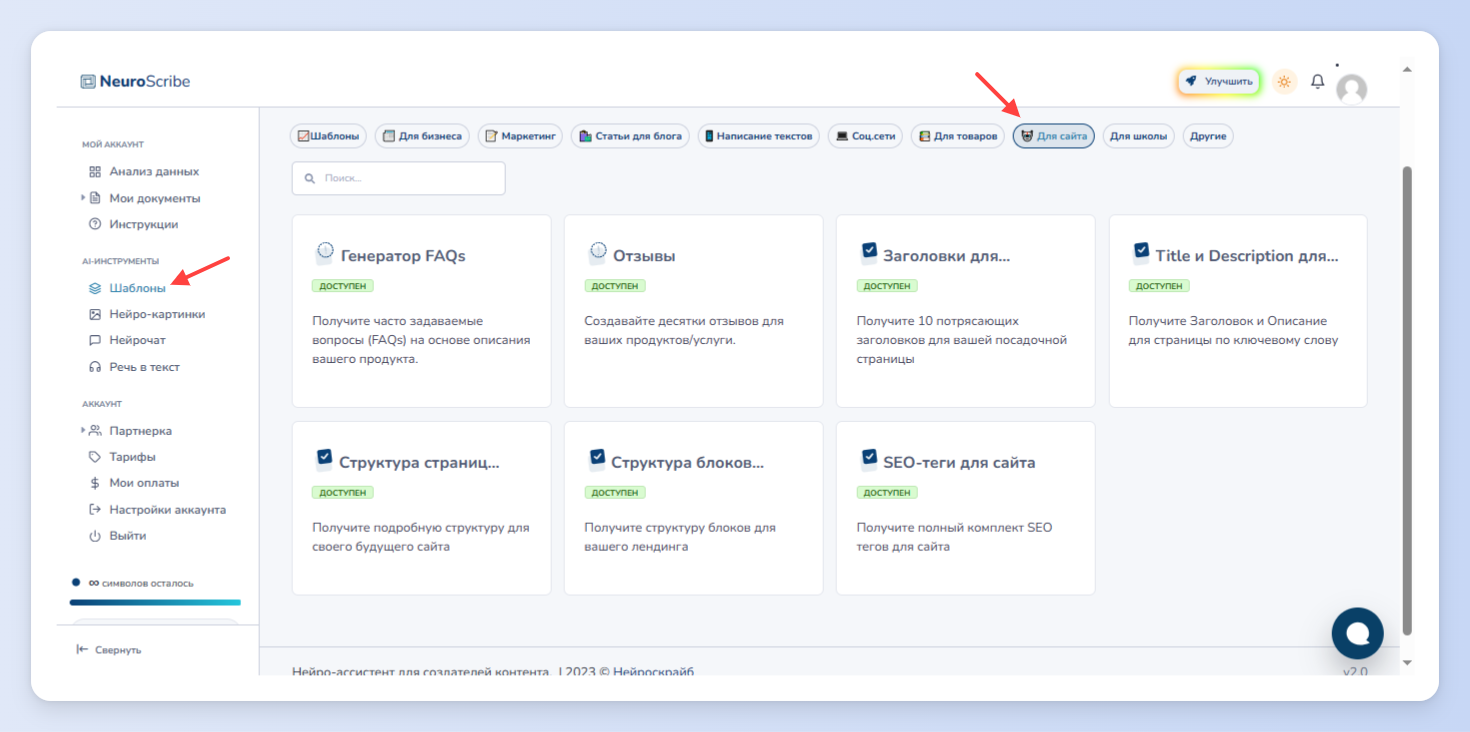Select the Для сайта category tab
The image size is (1470, 732).
pyautogui.click(x=1054, y=136)
